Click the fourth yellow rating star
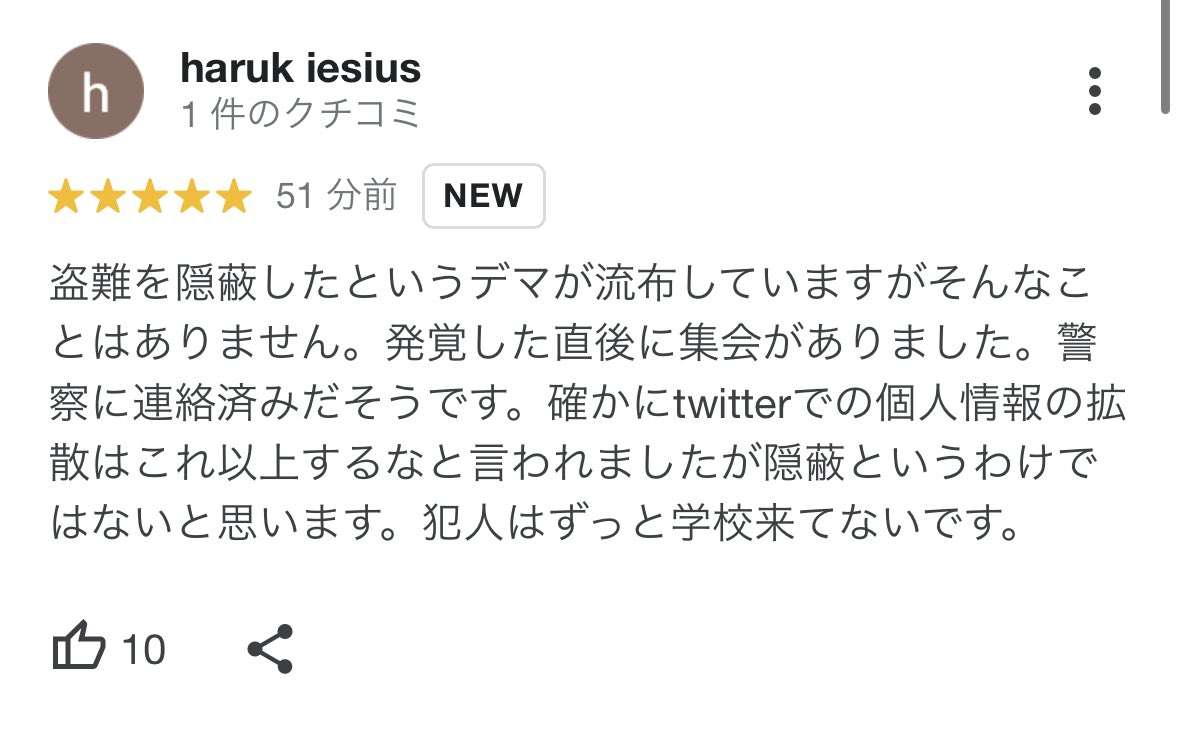Screen dimensions: 1179x740 (191, 197)
